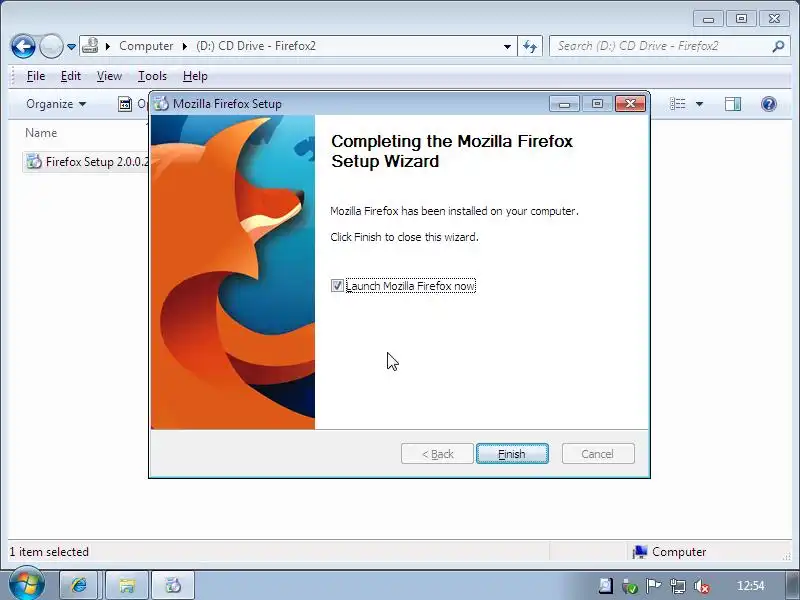Click the Firefox Setup file icon
The height and width of the screenshot is (600, 800).
point(34,161)
